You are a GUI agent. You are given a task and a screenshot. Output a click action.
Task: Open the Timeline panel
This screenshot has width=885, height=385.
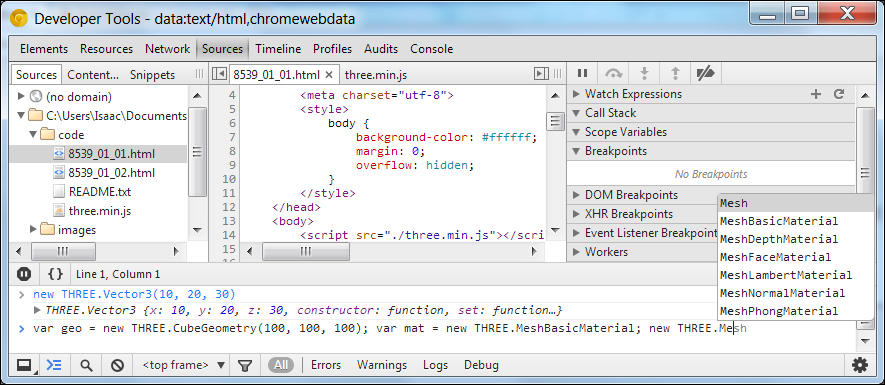(x=278, y=49)
